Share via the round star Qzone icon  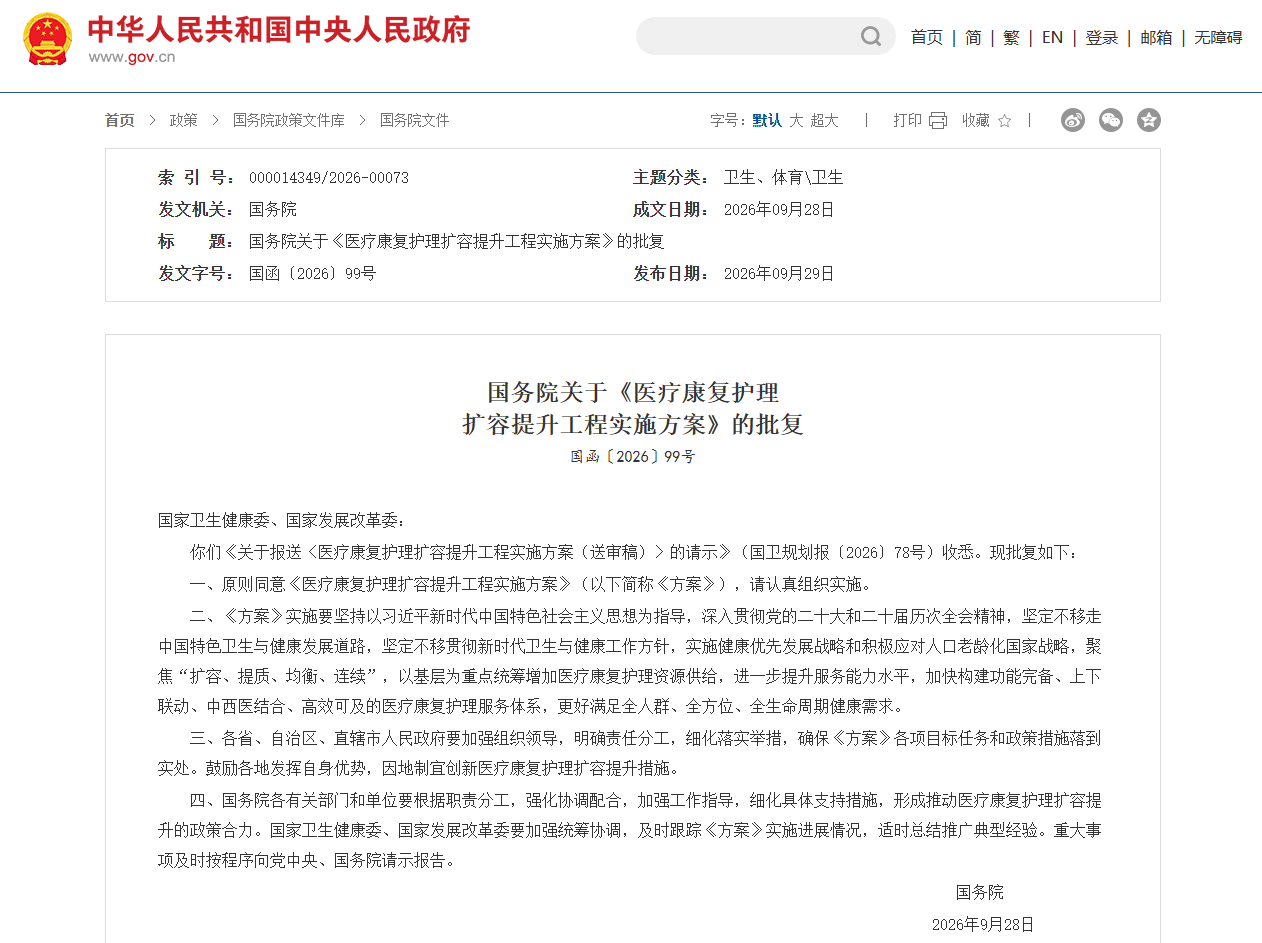[1149, 120]
